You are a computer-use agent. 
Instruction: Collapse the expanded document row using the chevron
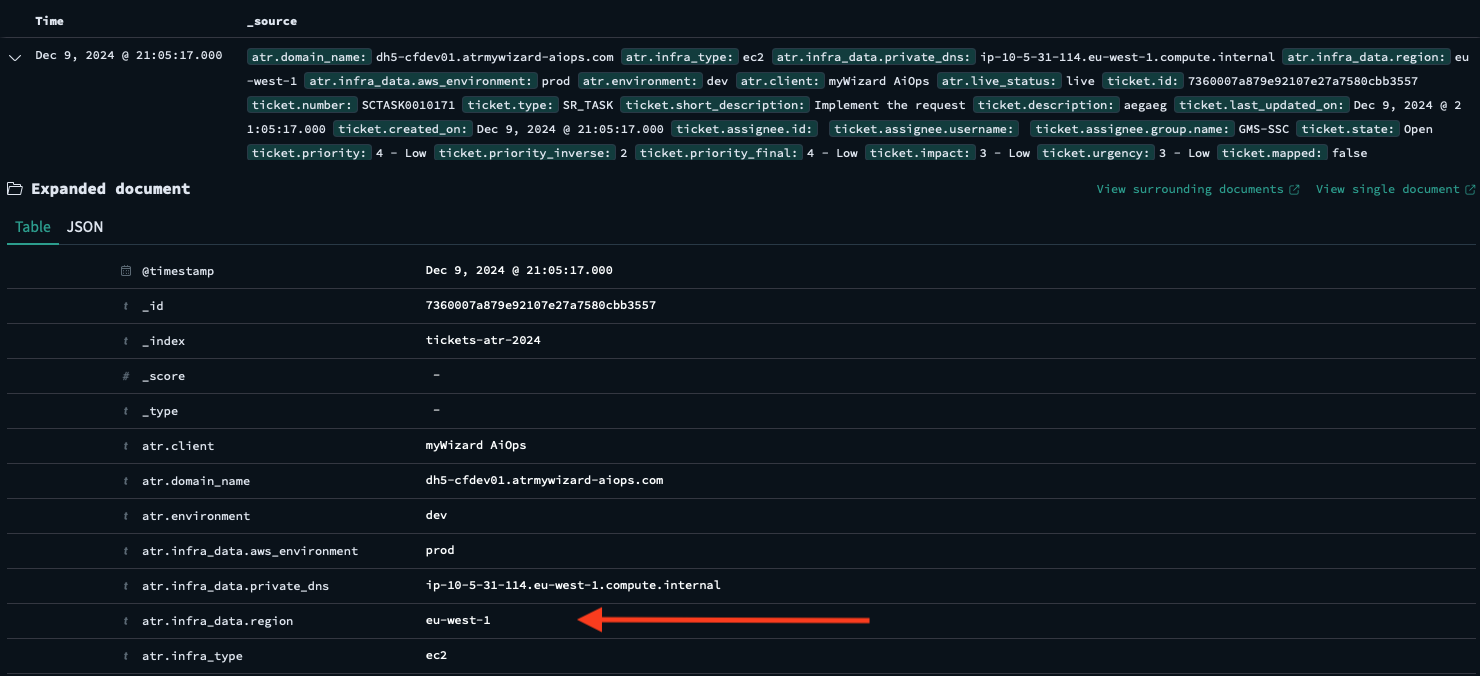click(14, 57)
